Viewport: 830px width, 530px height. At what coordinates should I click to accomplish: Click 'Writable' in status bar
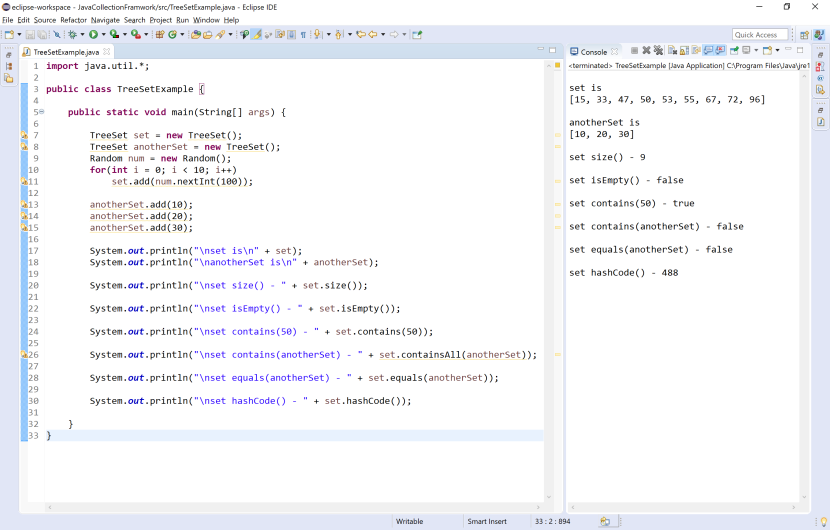409,522
